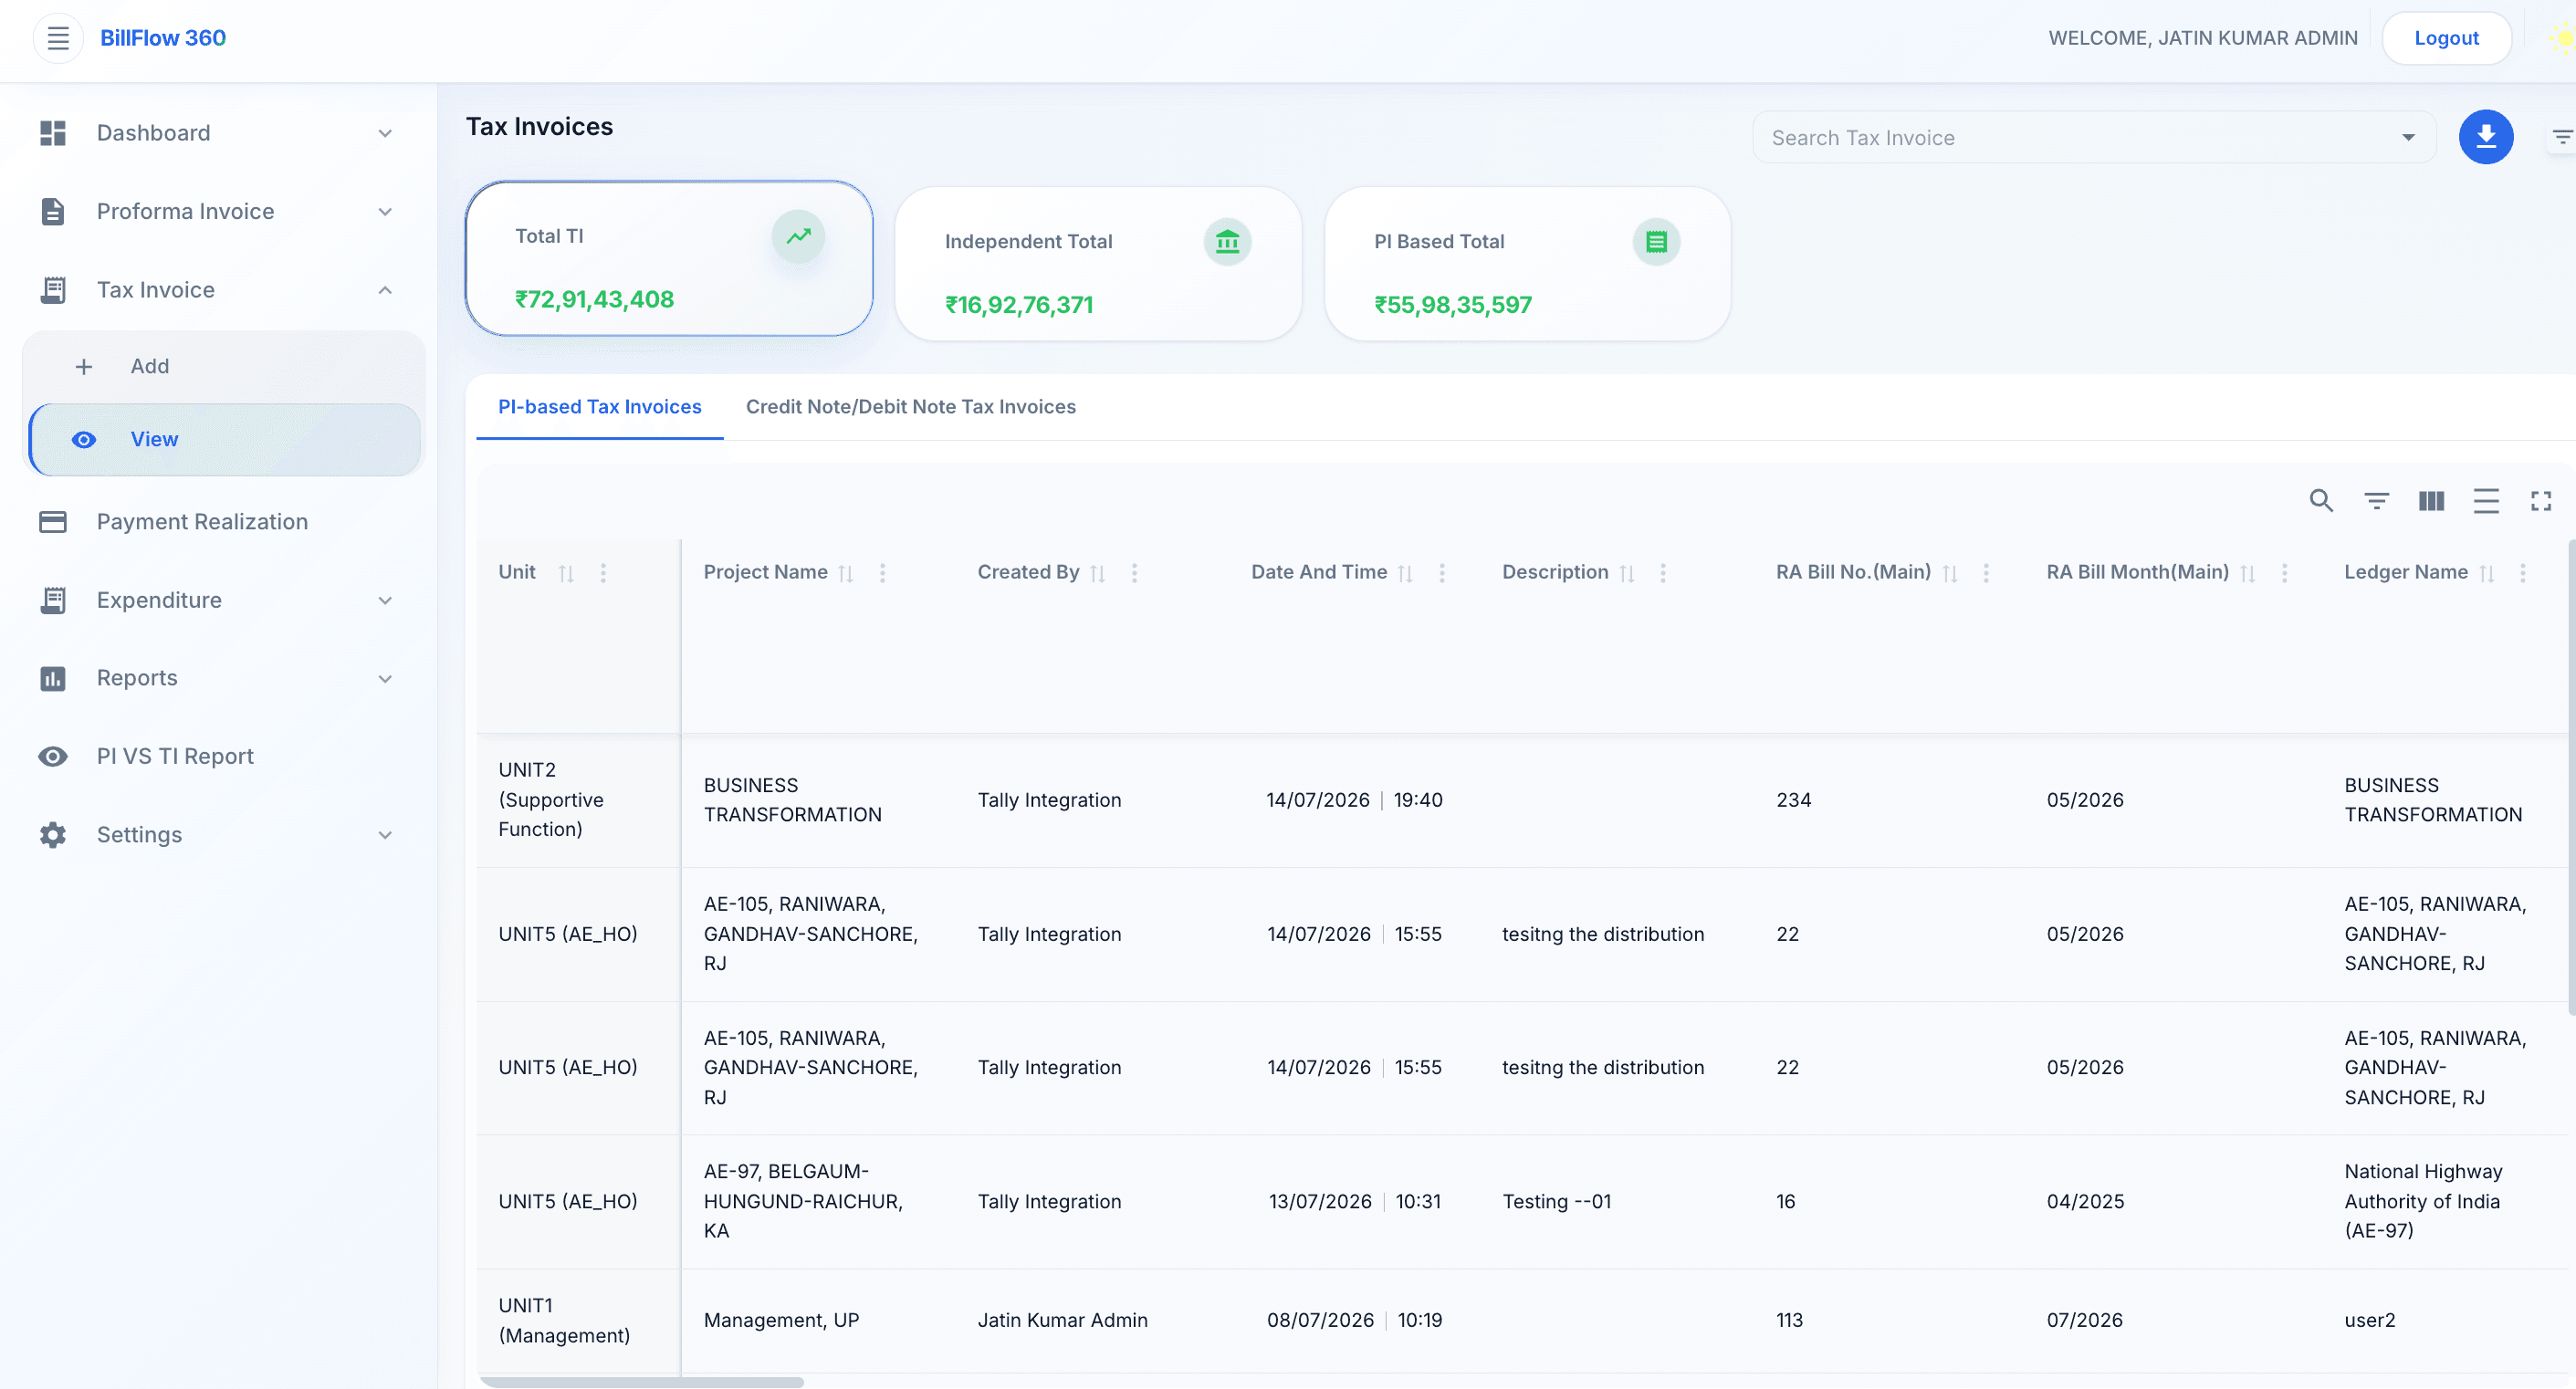Expand Proforma Invoice sidebar section
Screen dimensions: 2576x1389
(385, 211)
